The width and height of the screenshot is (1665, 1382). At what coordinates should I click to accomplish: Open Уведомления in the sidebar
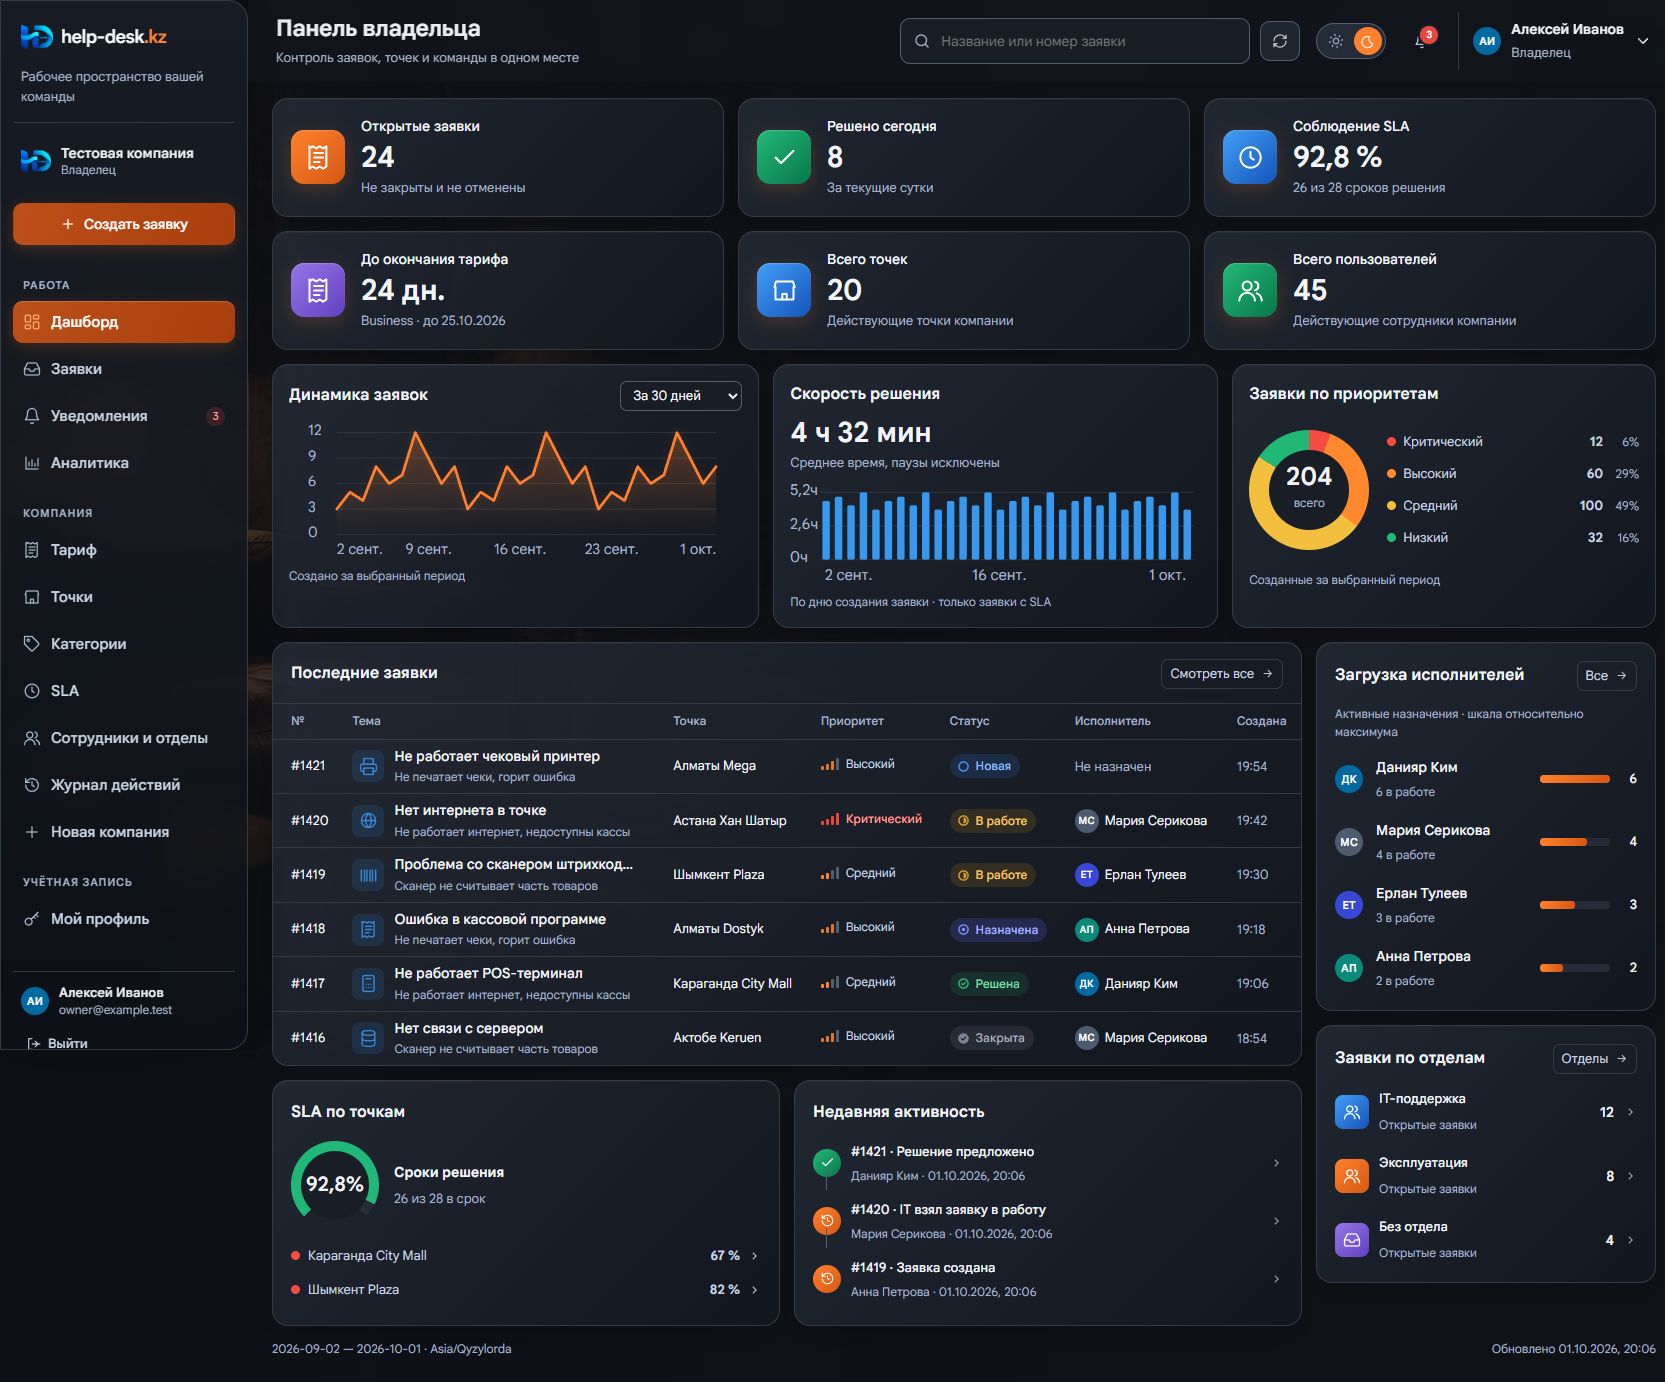tap(124, 416)
